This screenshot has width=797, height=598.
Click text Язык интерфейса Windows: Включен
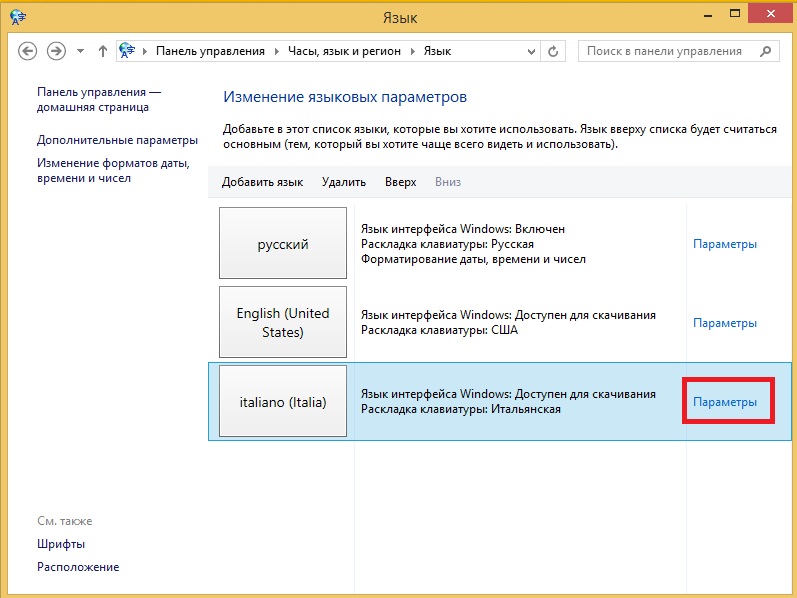(x=463, y=229)
